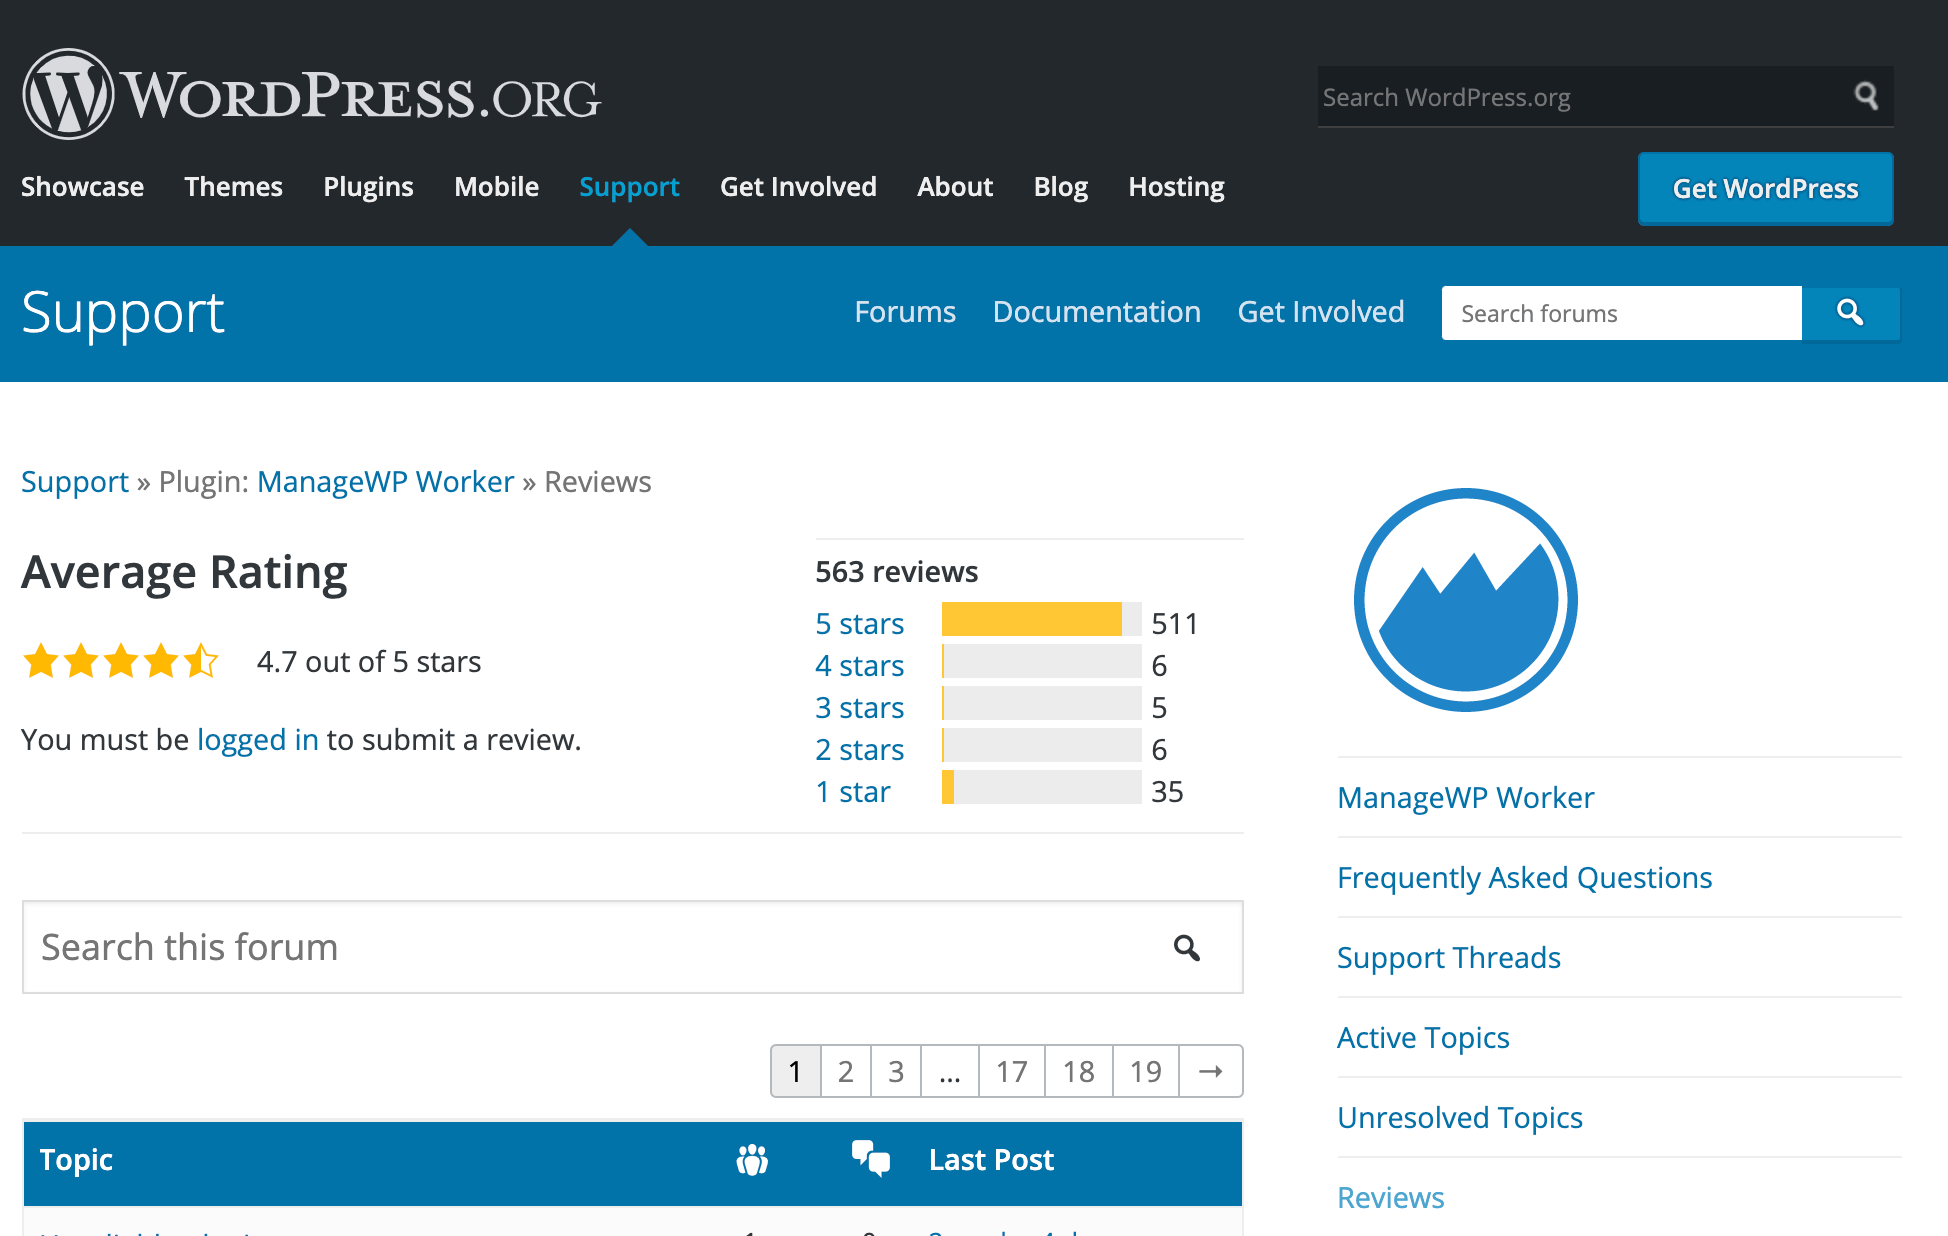Click the blue forums search button
The image size is (1948, 1236).
coord(1850,313)
